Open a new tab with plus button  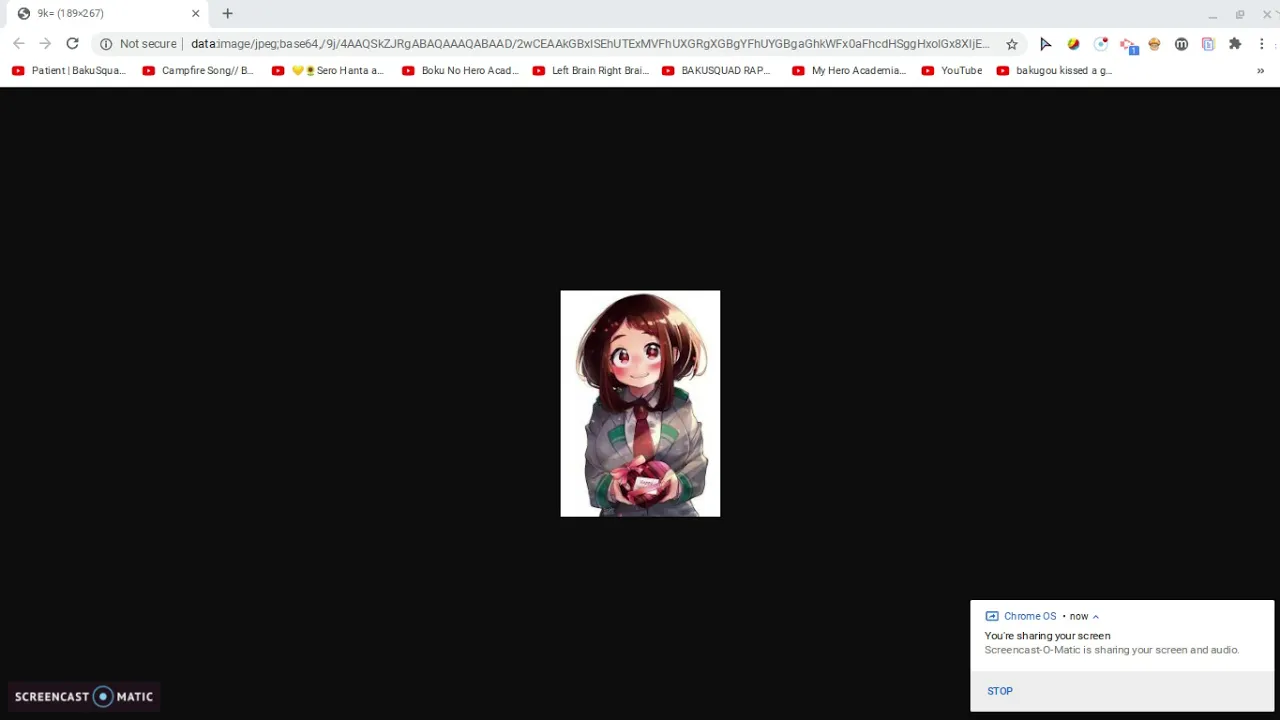[227, 13]
